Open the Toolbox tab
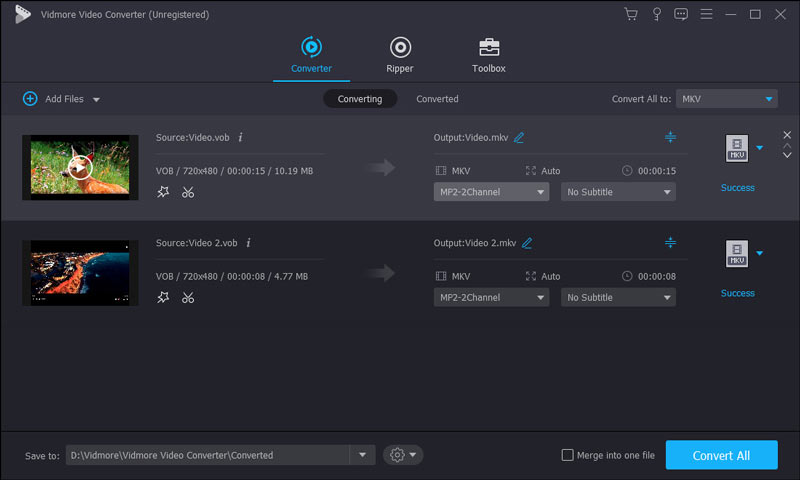800x480 pixels. (x=489, y=55)
